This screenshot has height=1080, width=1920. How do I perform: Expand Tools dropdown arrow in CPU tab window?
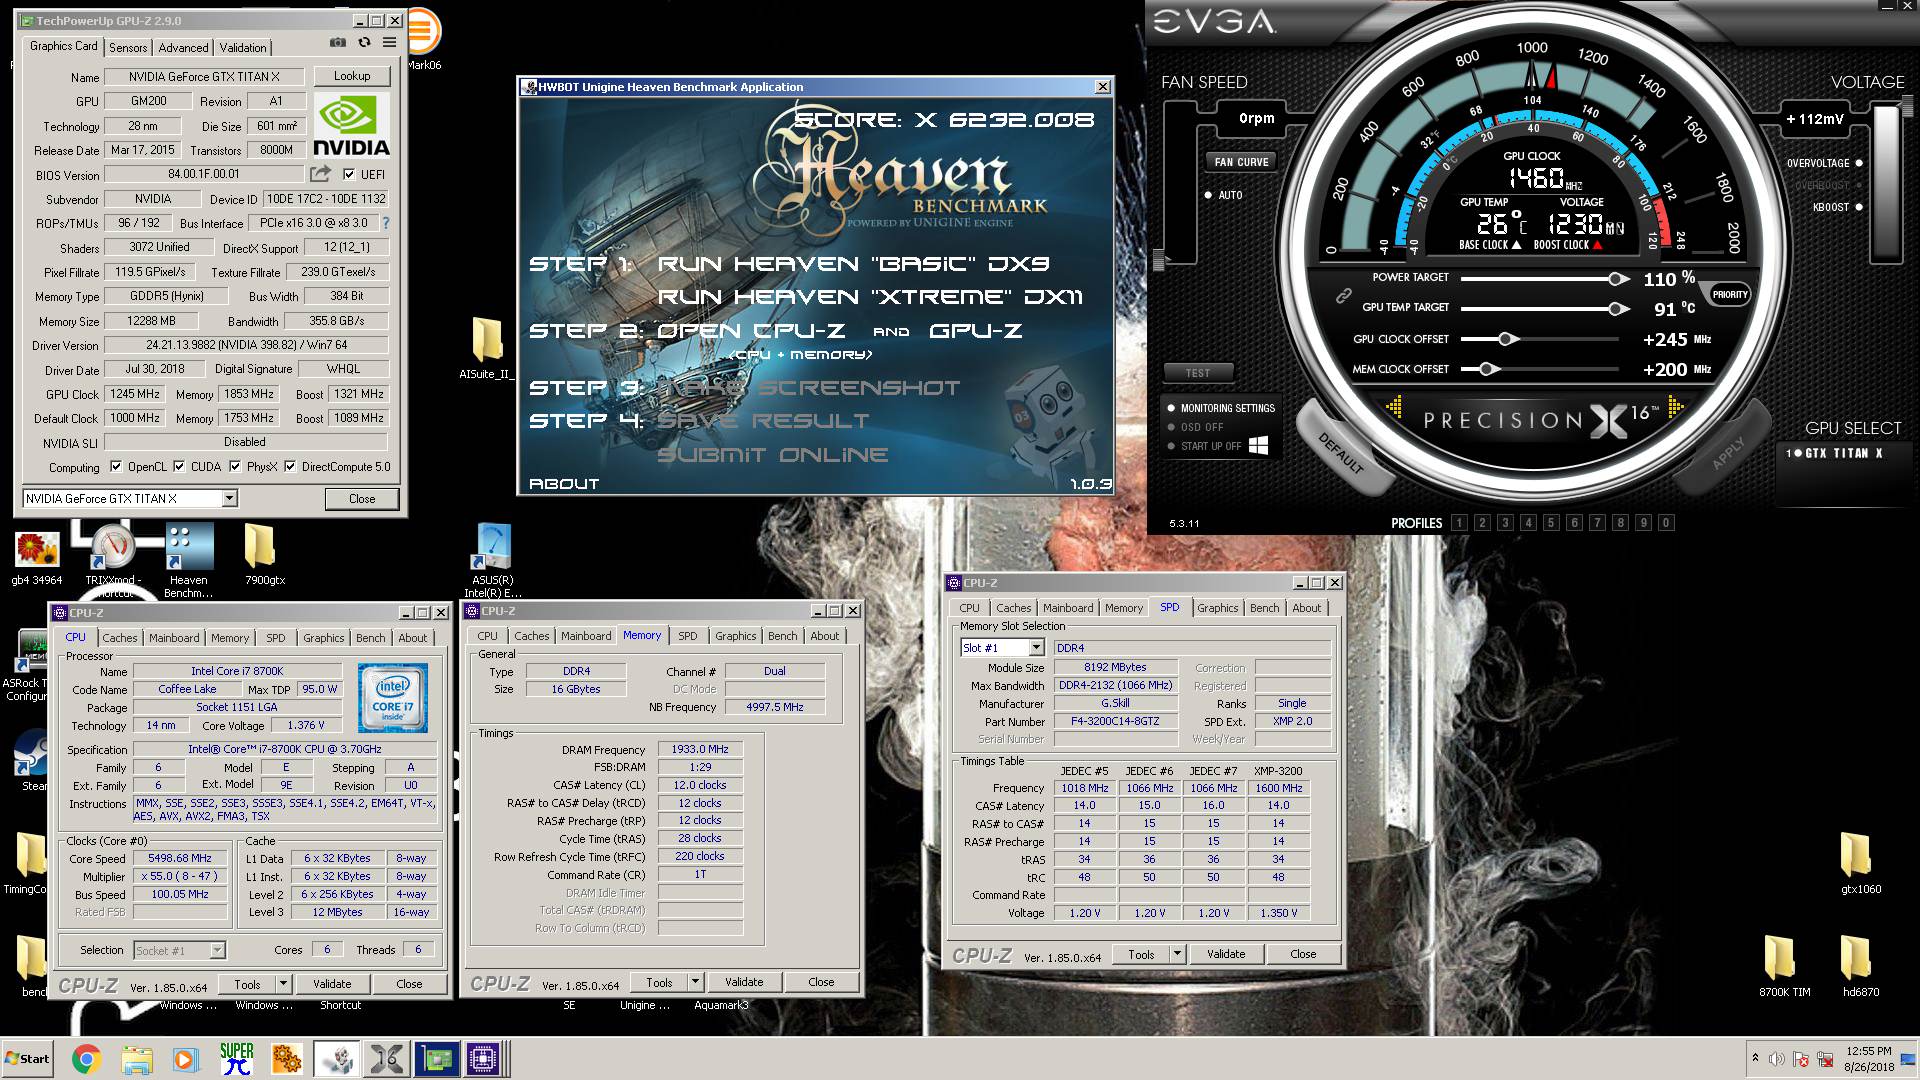click(x=283, y=984)
